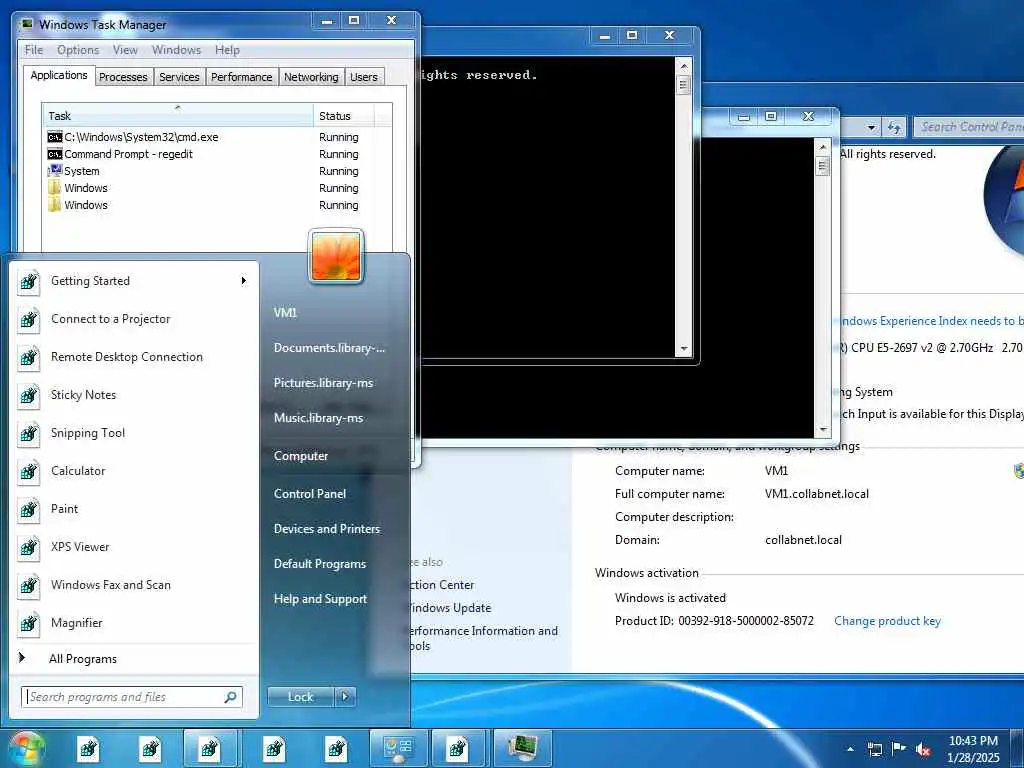Click the Search Control Panel field
The width and height of the screenshot is (1024, 768).
click(969, 127)
